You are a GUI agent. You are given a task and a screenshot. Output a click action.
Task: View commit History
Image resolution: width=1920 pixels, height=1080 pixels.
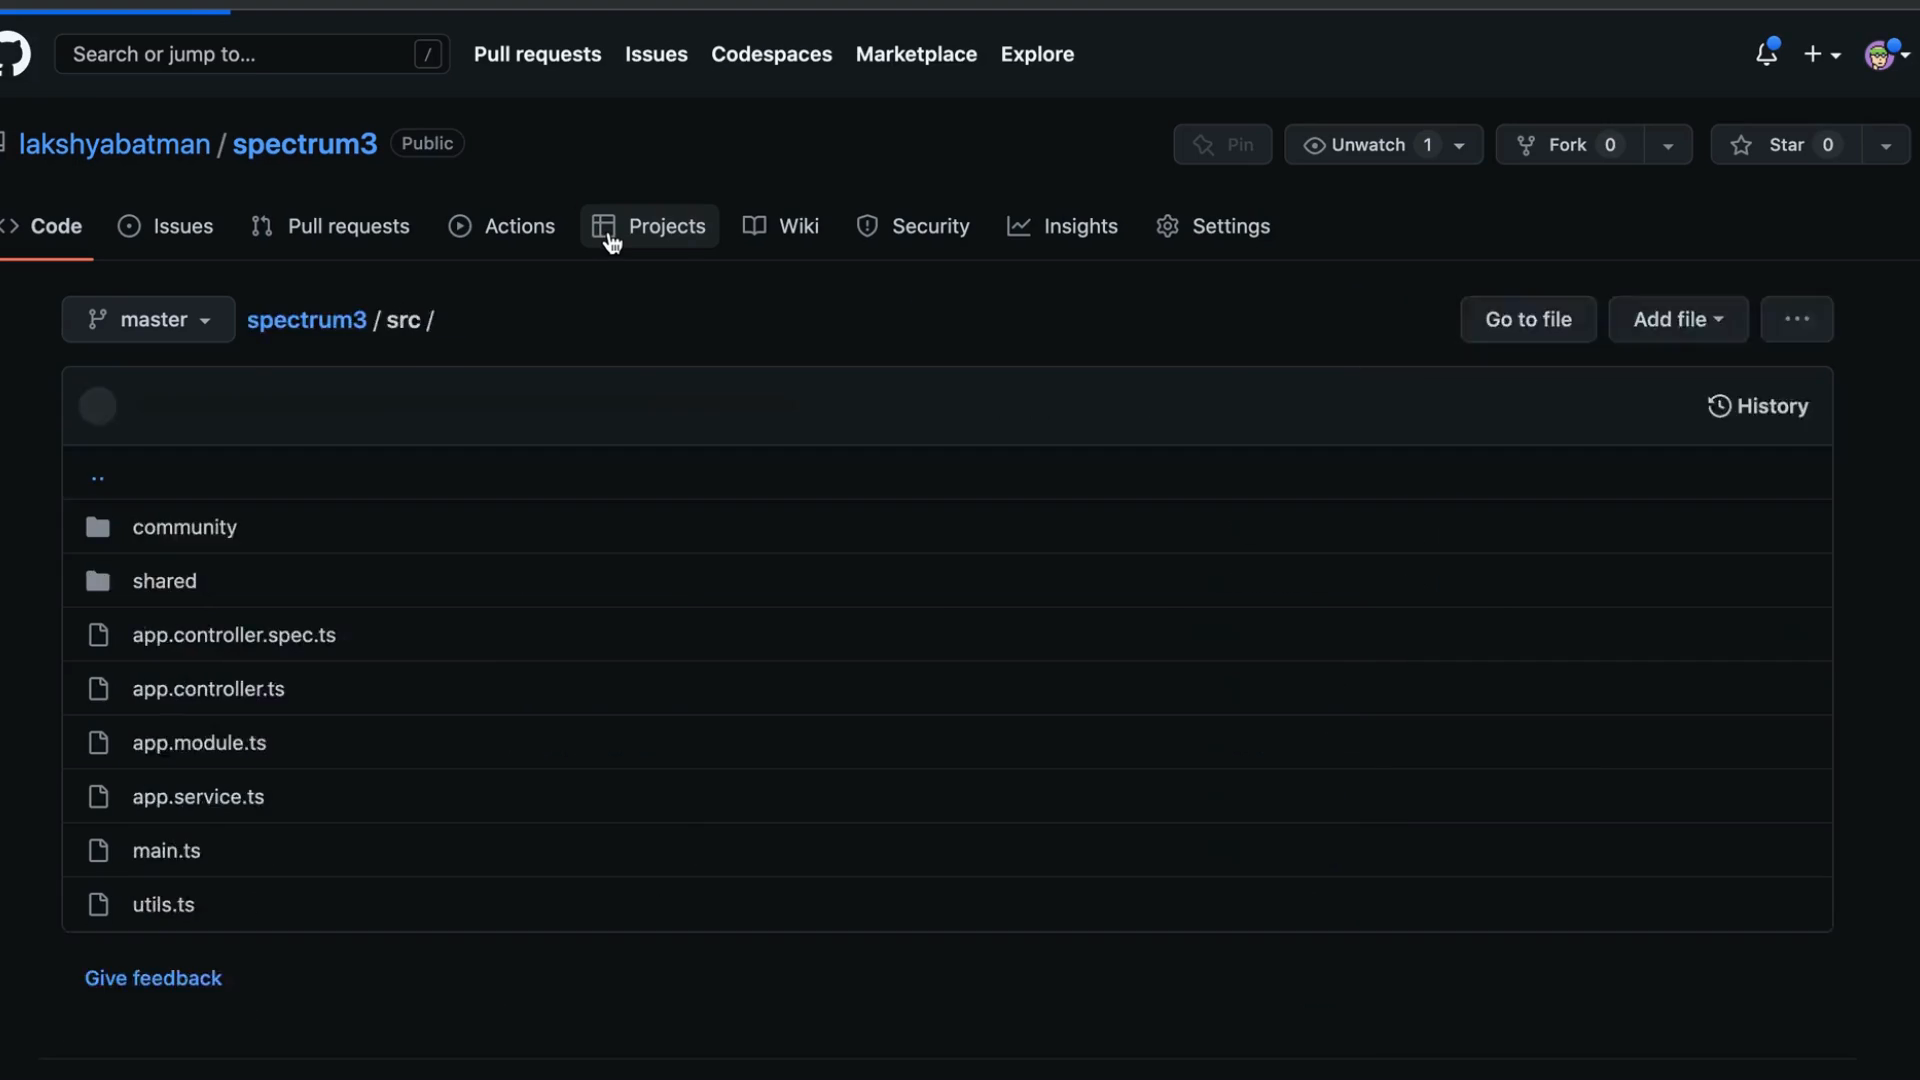point(1758,406)
